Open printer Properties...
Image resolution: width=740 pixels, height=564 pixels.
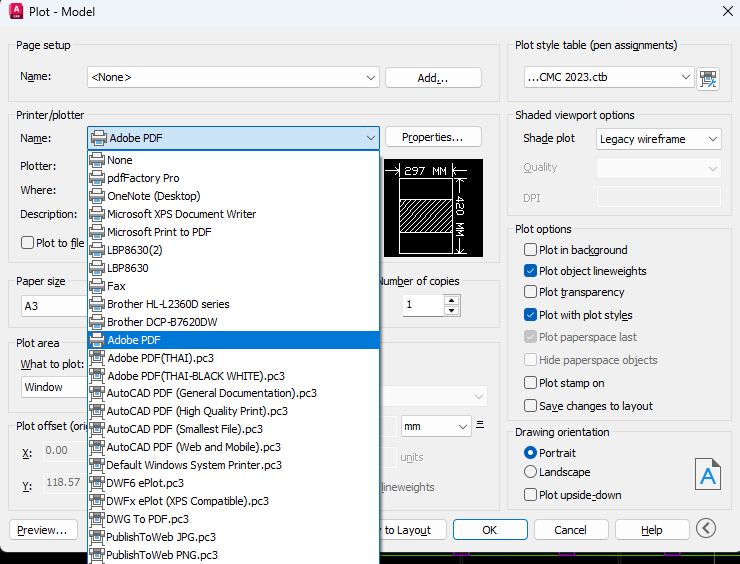[x=433, y=137]
